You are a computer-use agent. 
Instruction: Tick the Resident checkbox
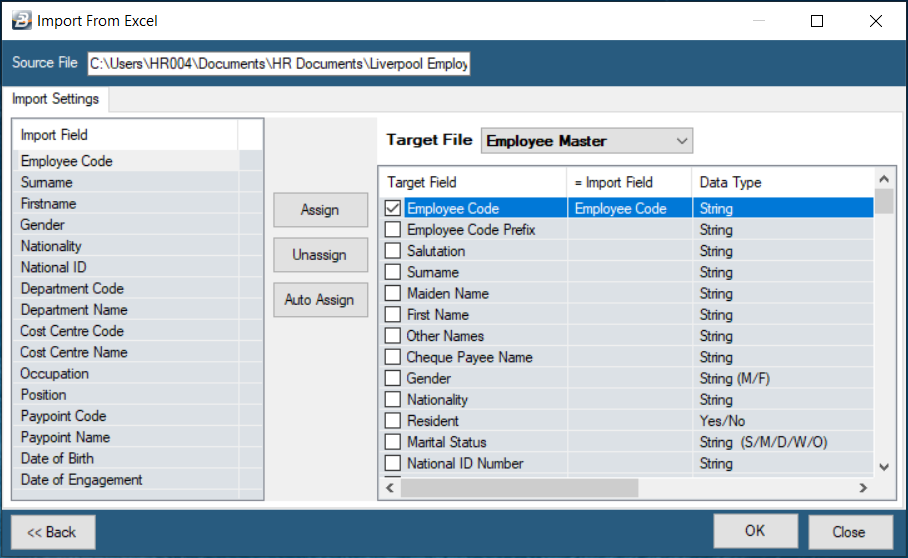coord(393,421)
